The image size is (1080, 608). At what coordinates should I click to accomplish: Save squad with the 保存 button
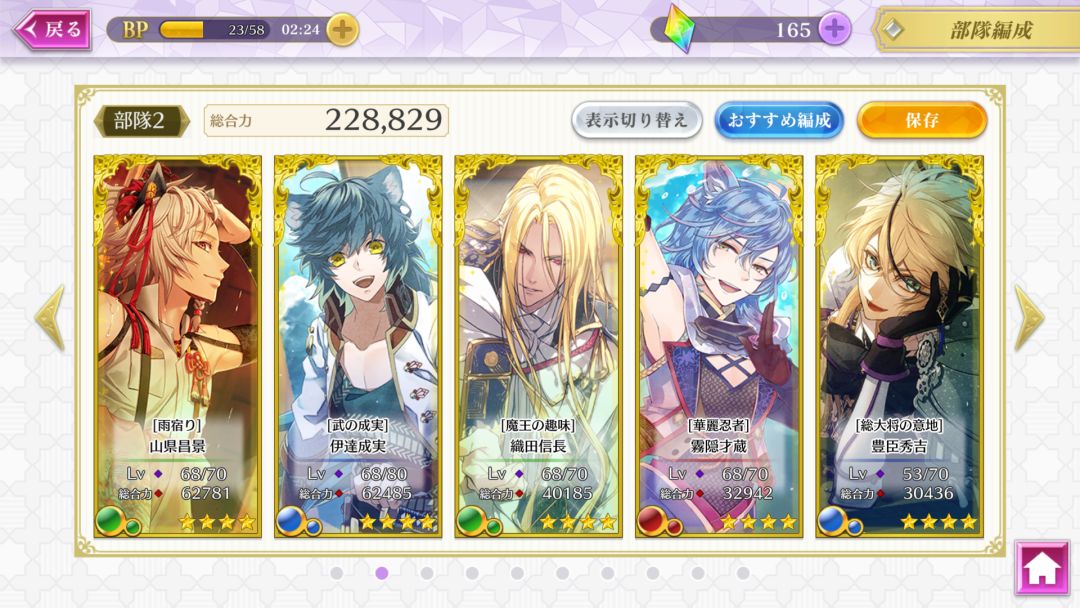click(x=922, y=120)
